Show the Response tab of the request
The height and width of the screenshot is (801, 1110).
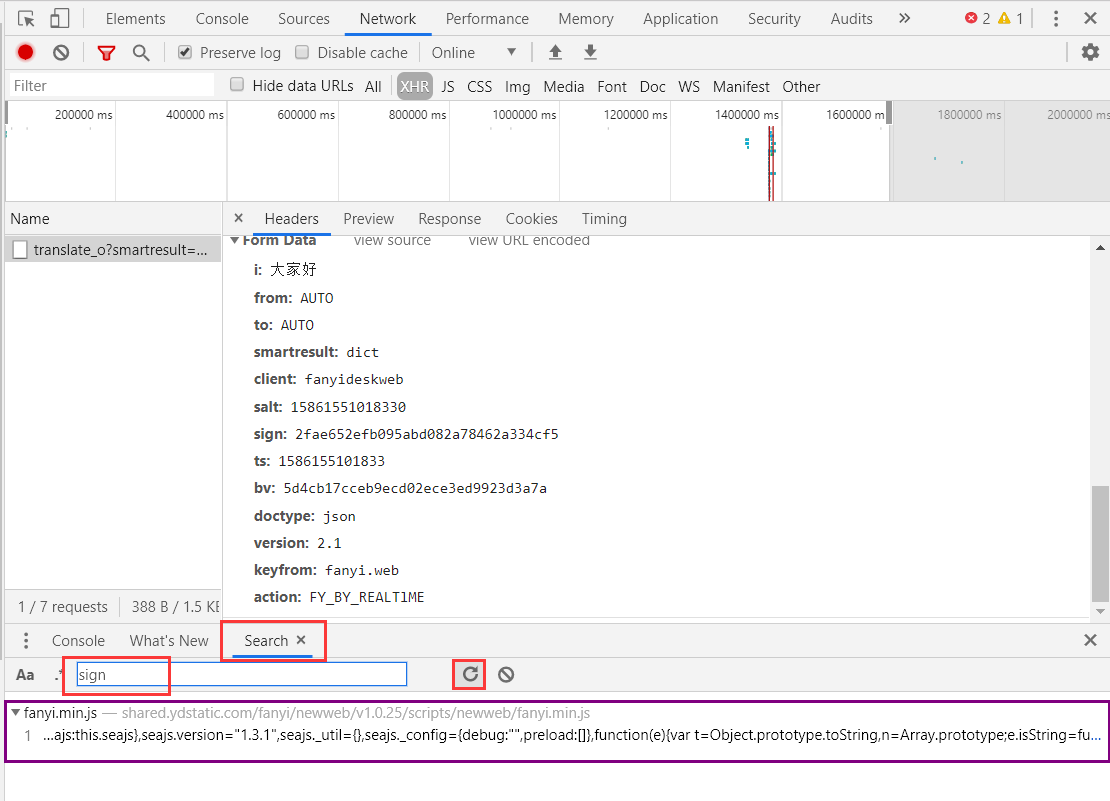pos(450,219)
